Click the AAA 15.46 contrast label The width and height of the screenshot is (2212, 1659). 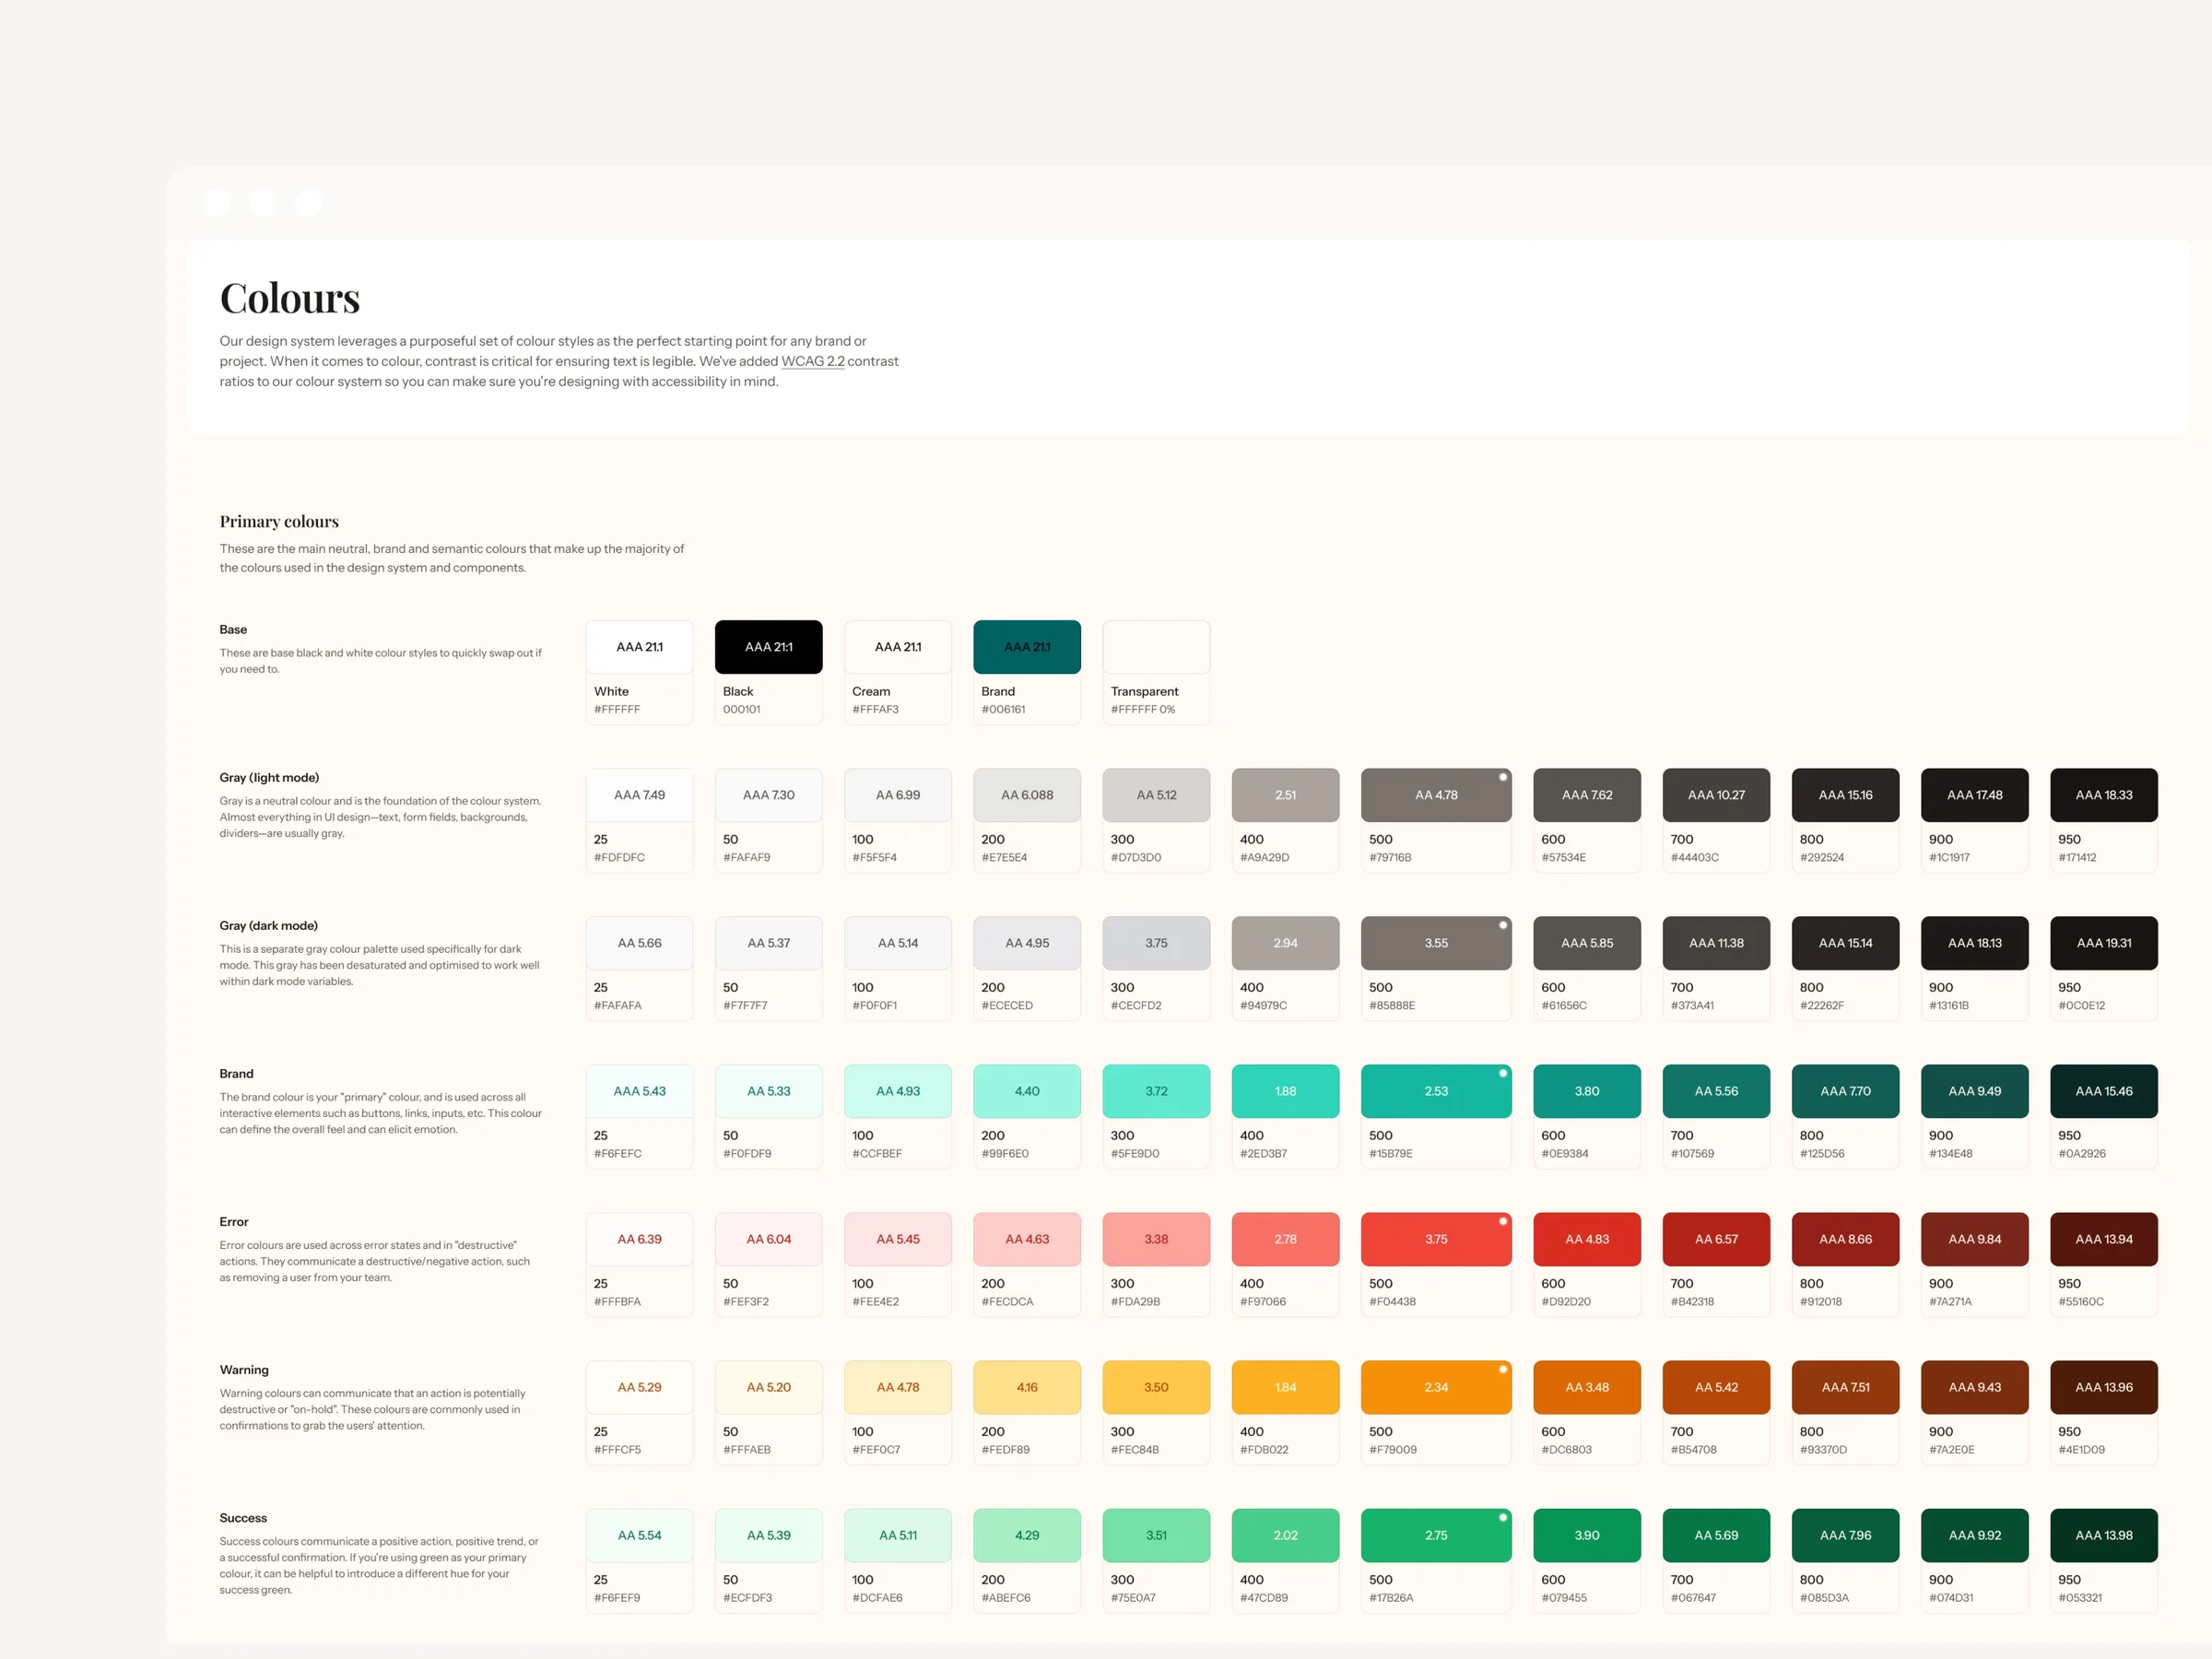[x=2104, y=1091]
